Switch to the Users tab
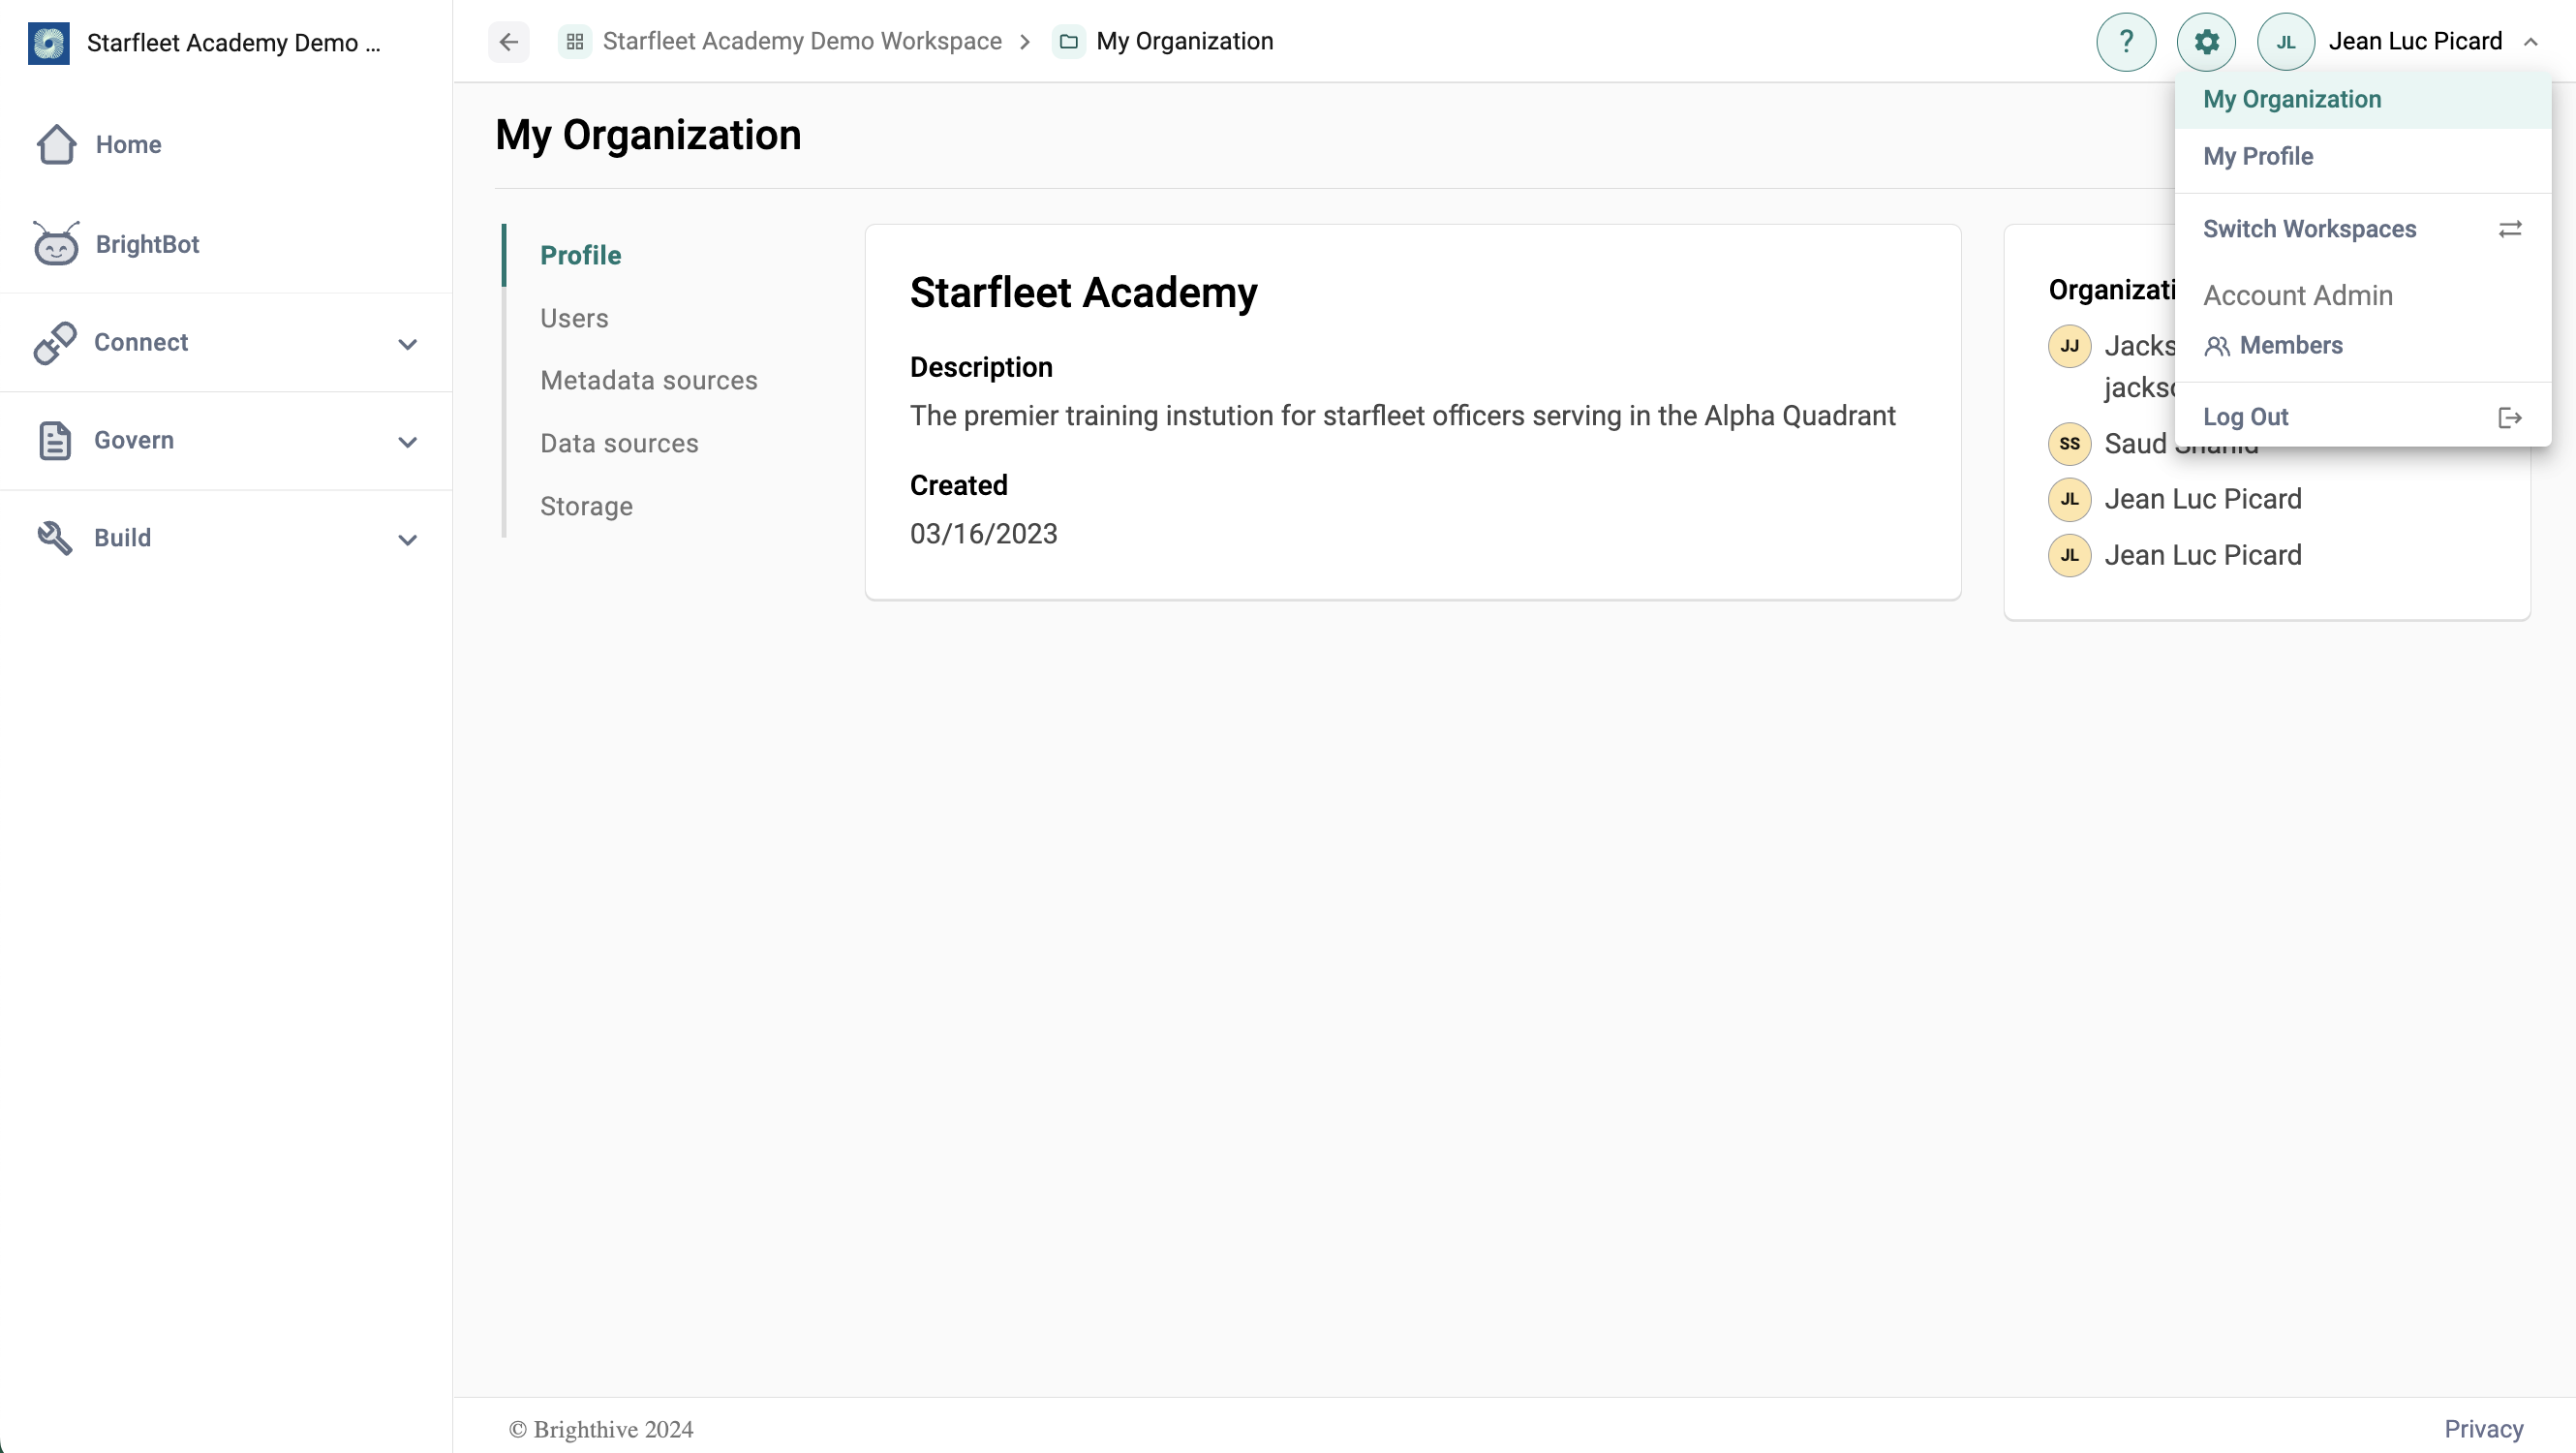Screen dimensions: 2576x1453 coord(574,319)
